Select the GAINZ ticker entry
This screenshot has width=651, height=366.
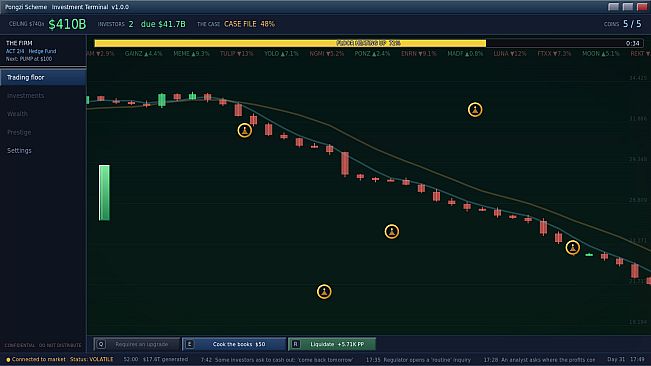[144, 54]
